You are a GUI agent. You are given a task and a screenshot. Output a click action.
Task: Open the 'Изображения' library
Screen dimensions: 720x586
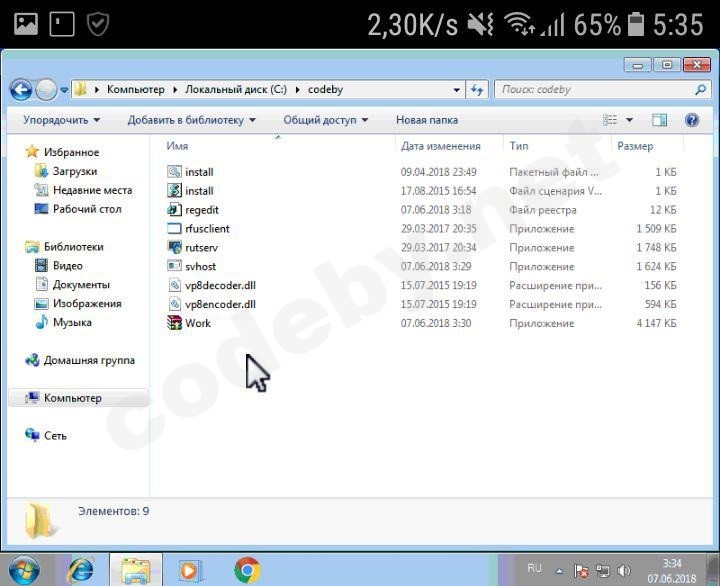click(78, 303)
